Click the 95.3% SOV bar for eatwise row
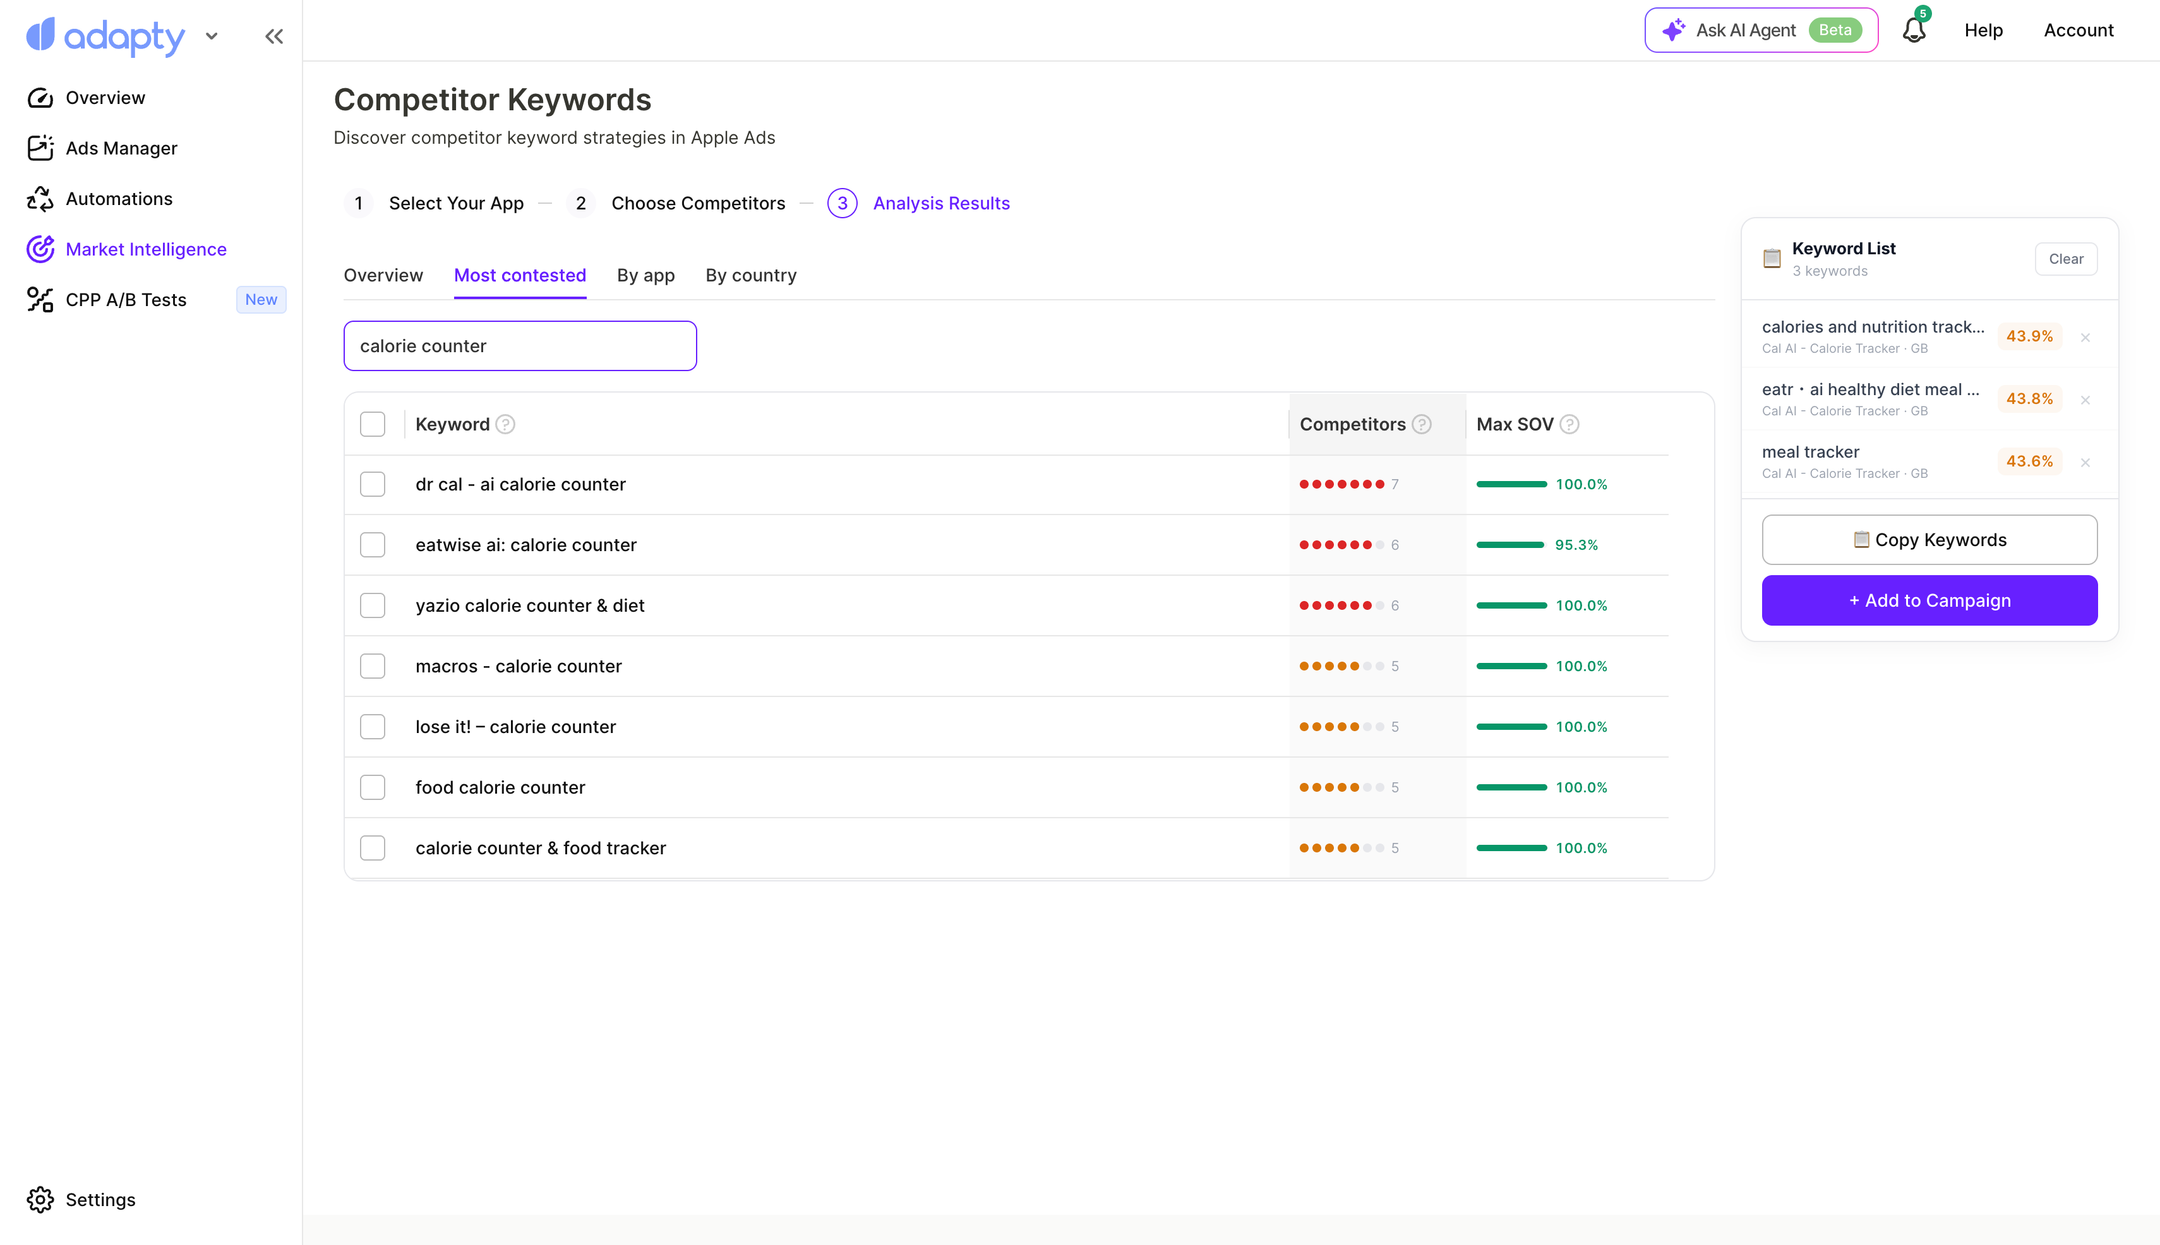The image size is (2160, 1245). 1511,545
